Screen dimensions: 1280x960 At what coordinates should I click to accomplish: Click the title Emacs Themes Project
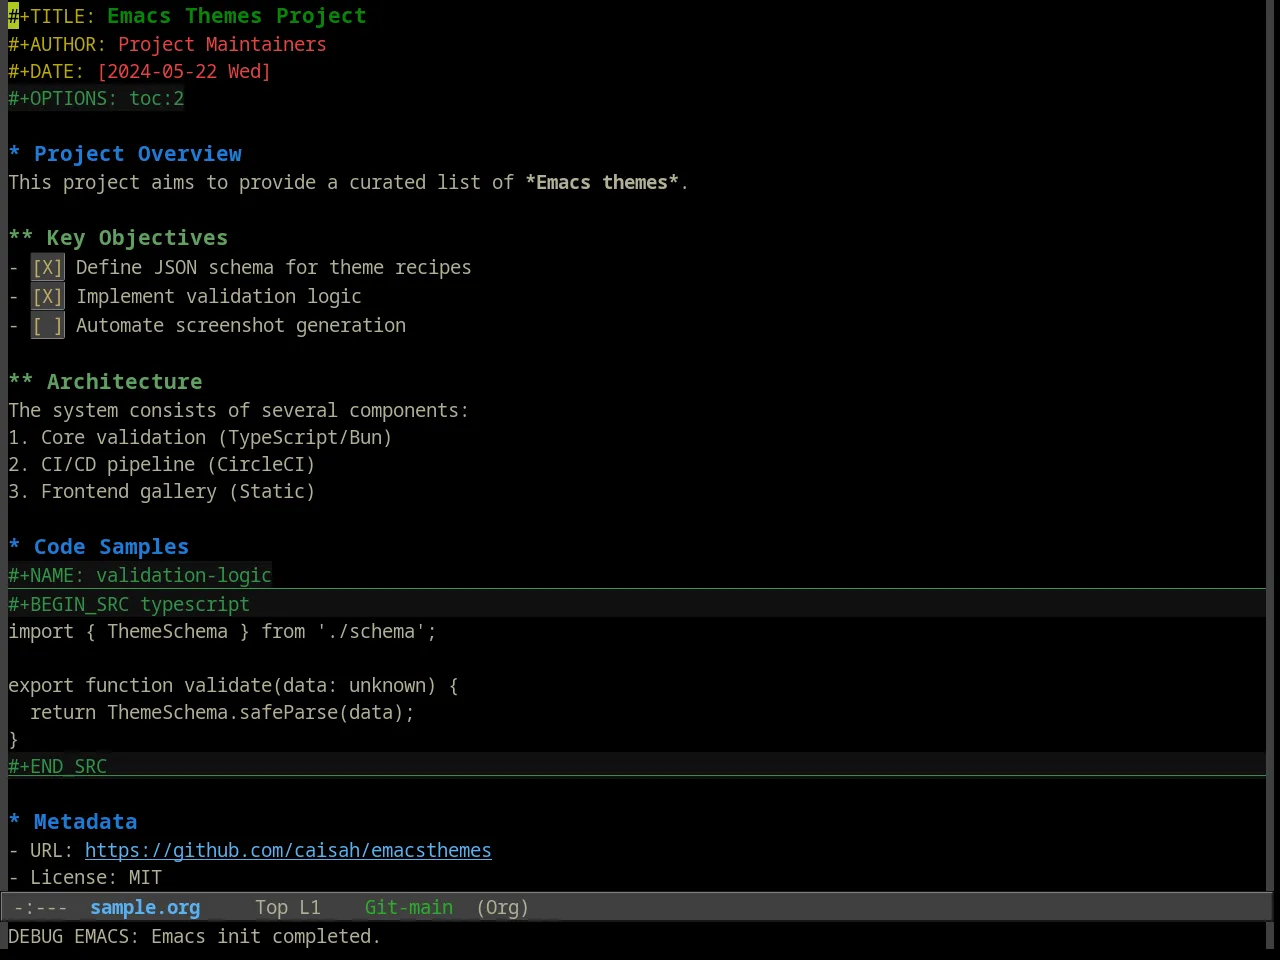237,16
